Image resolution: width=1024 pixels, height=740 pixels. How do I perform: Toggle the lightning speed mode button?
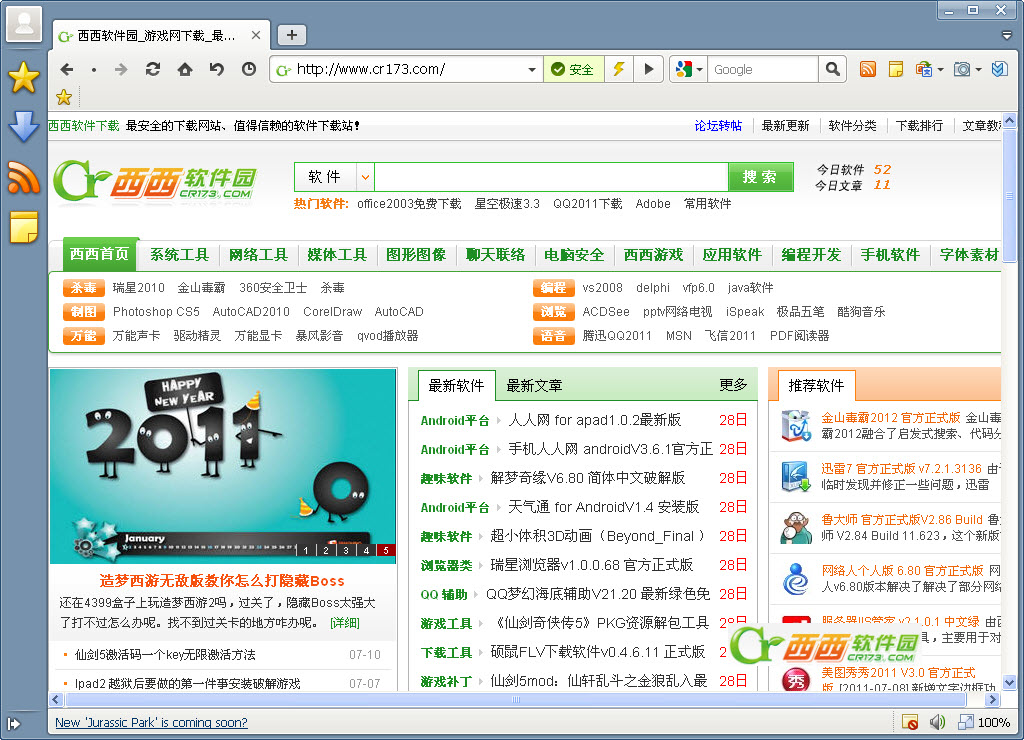[619, 69]
